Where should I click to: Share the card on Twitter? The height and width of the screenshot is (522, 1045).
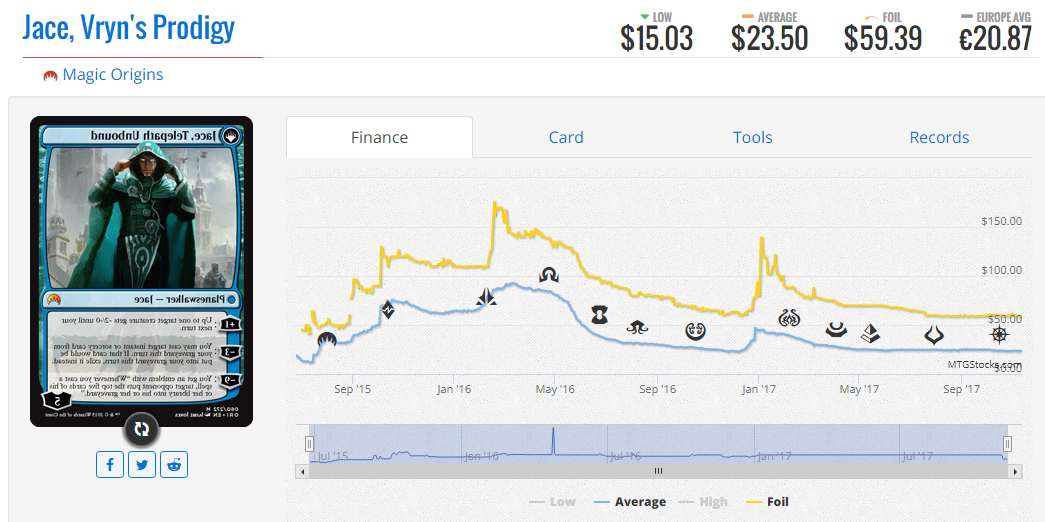(x=142, y=465)
